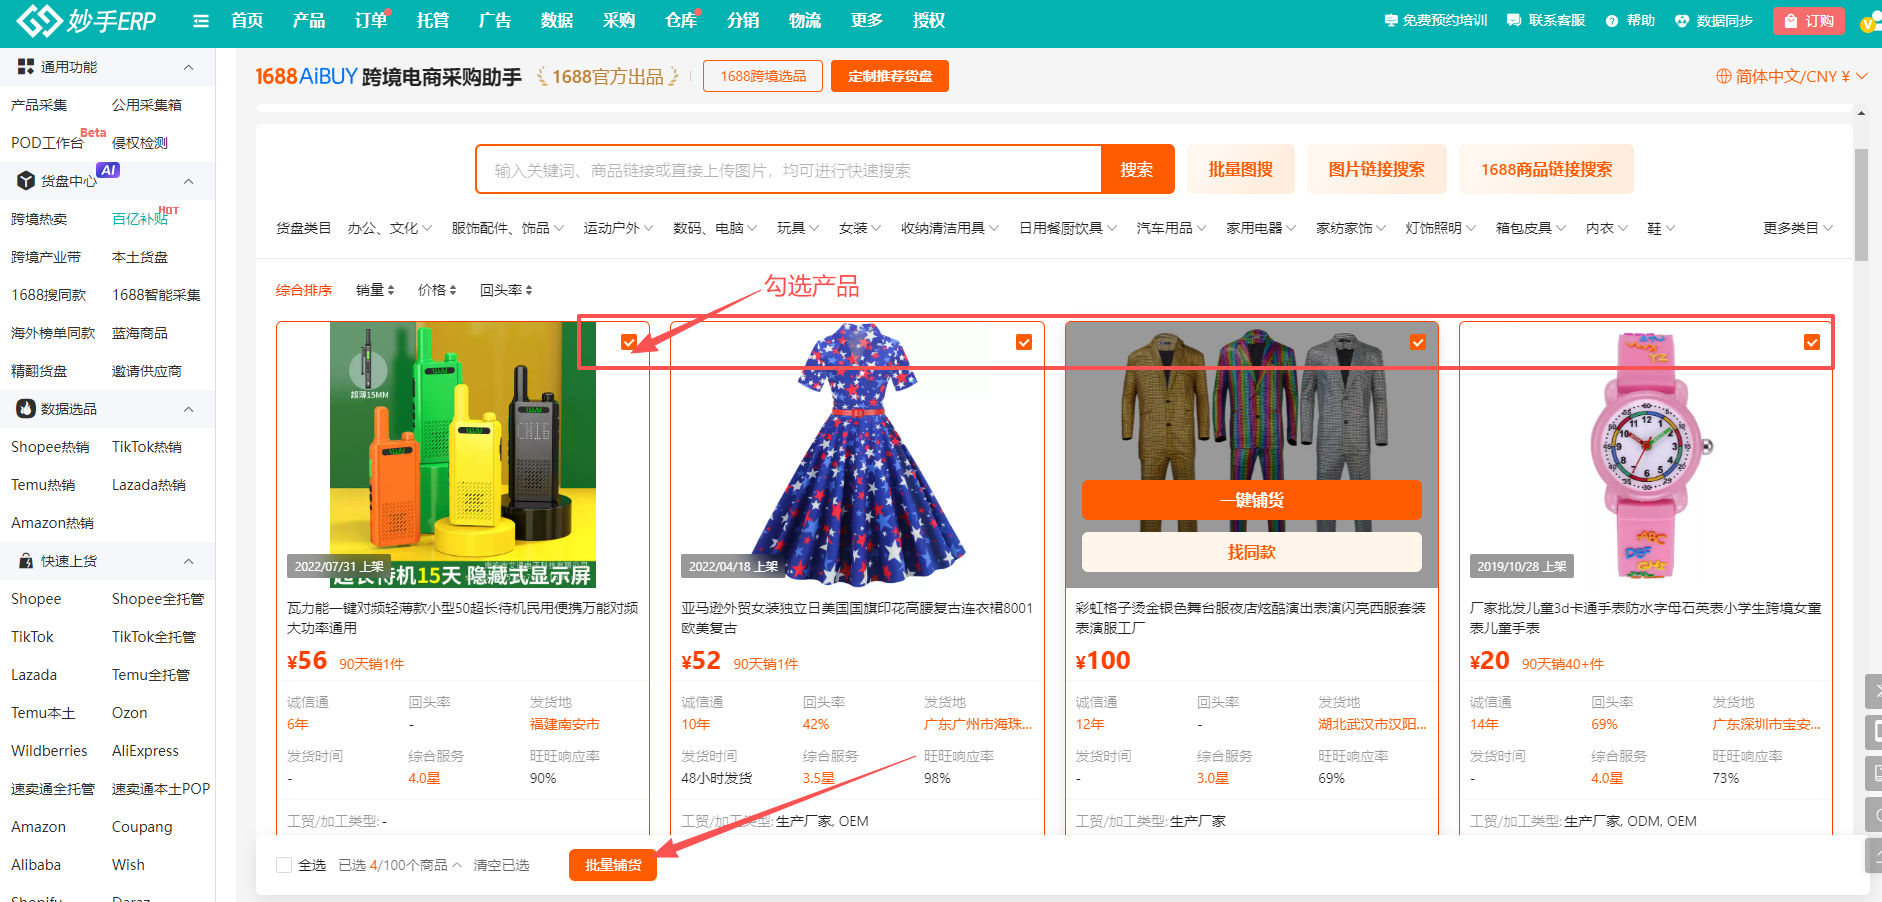Click the lock icon beside 快速上货
The height and width of the screenshot is (902, 1882).
[25, 561]
